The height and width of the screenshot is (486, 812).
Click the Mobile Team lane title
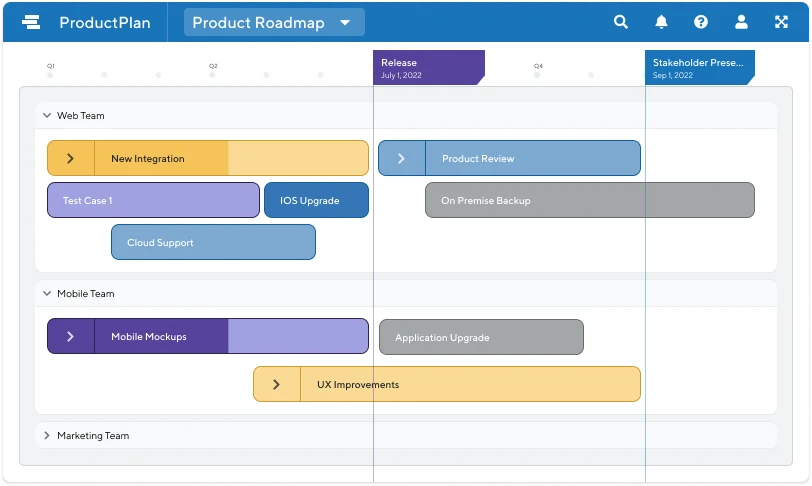click(85, 293)
